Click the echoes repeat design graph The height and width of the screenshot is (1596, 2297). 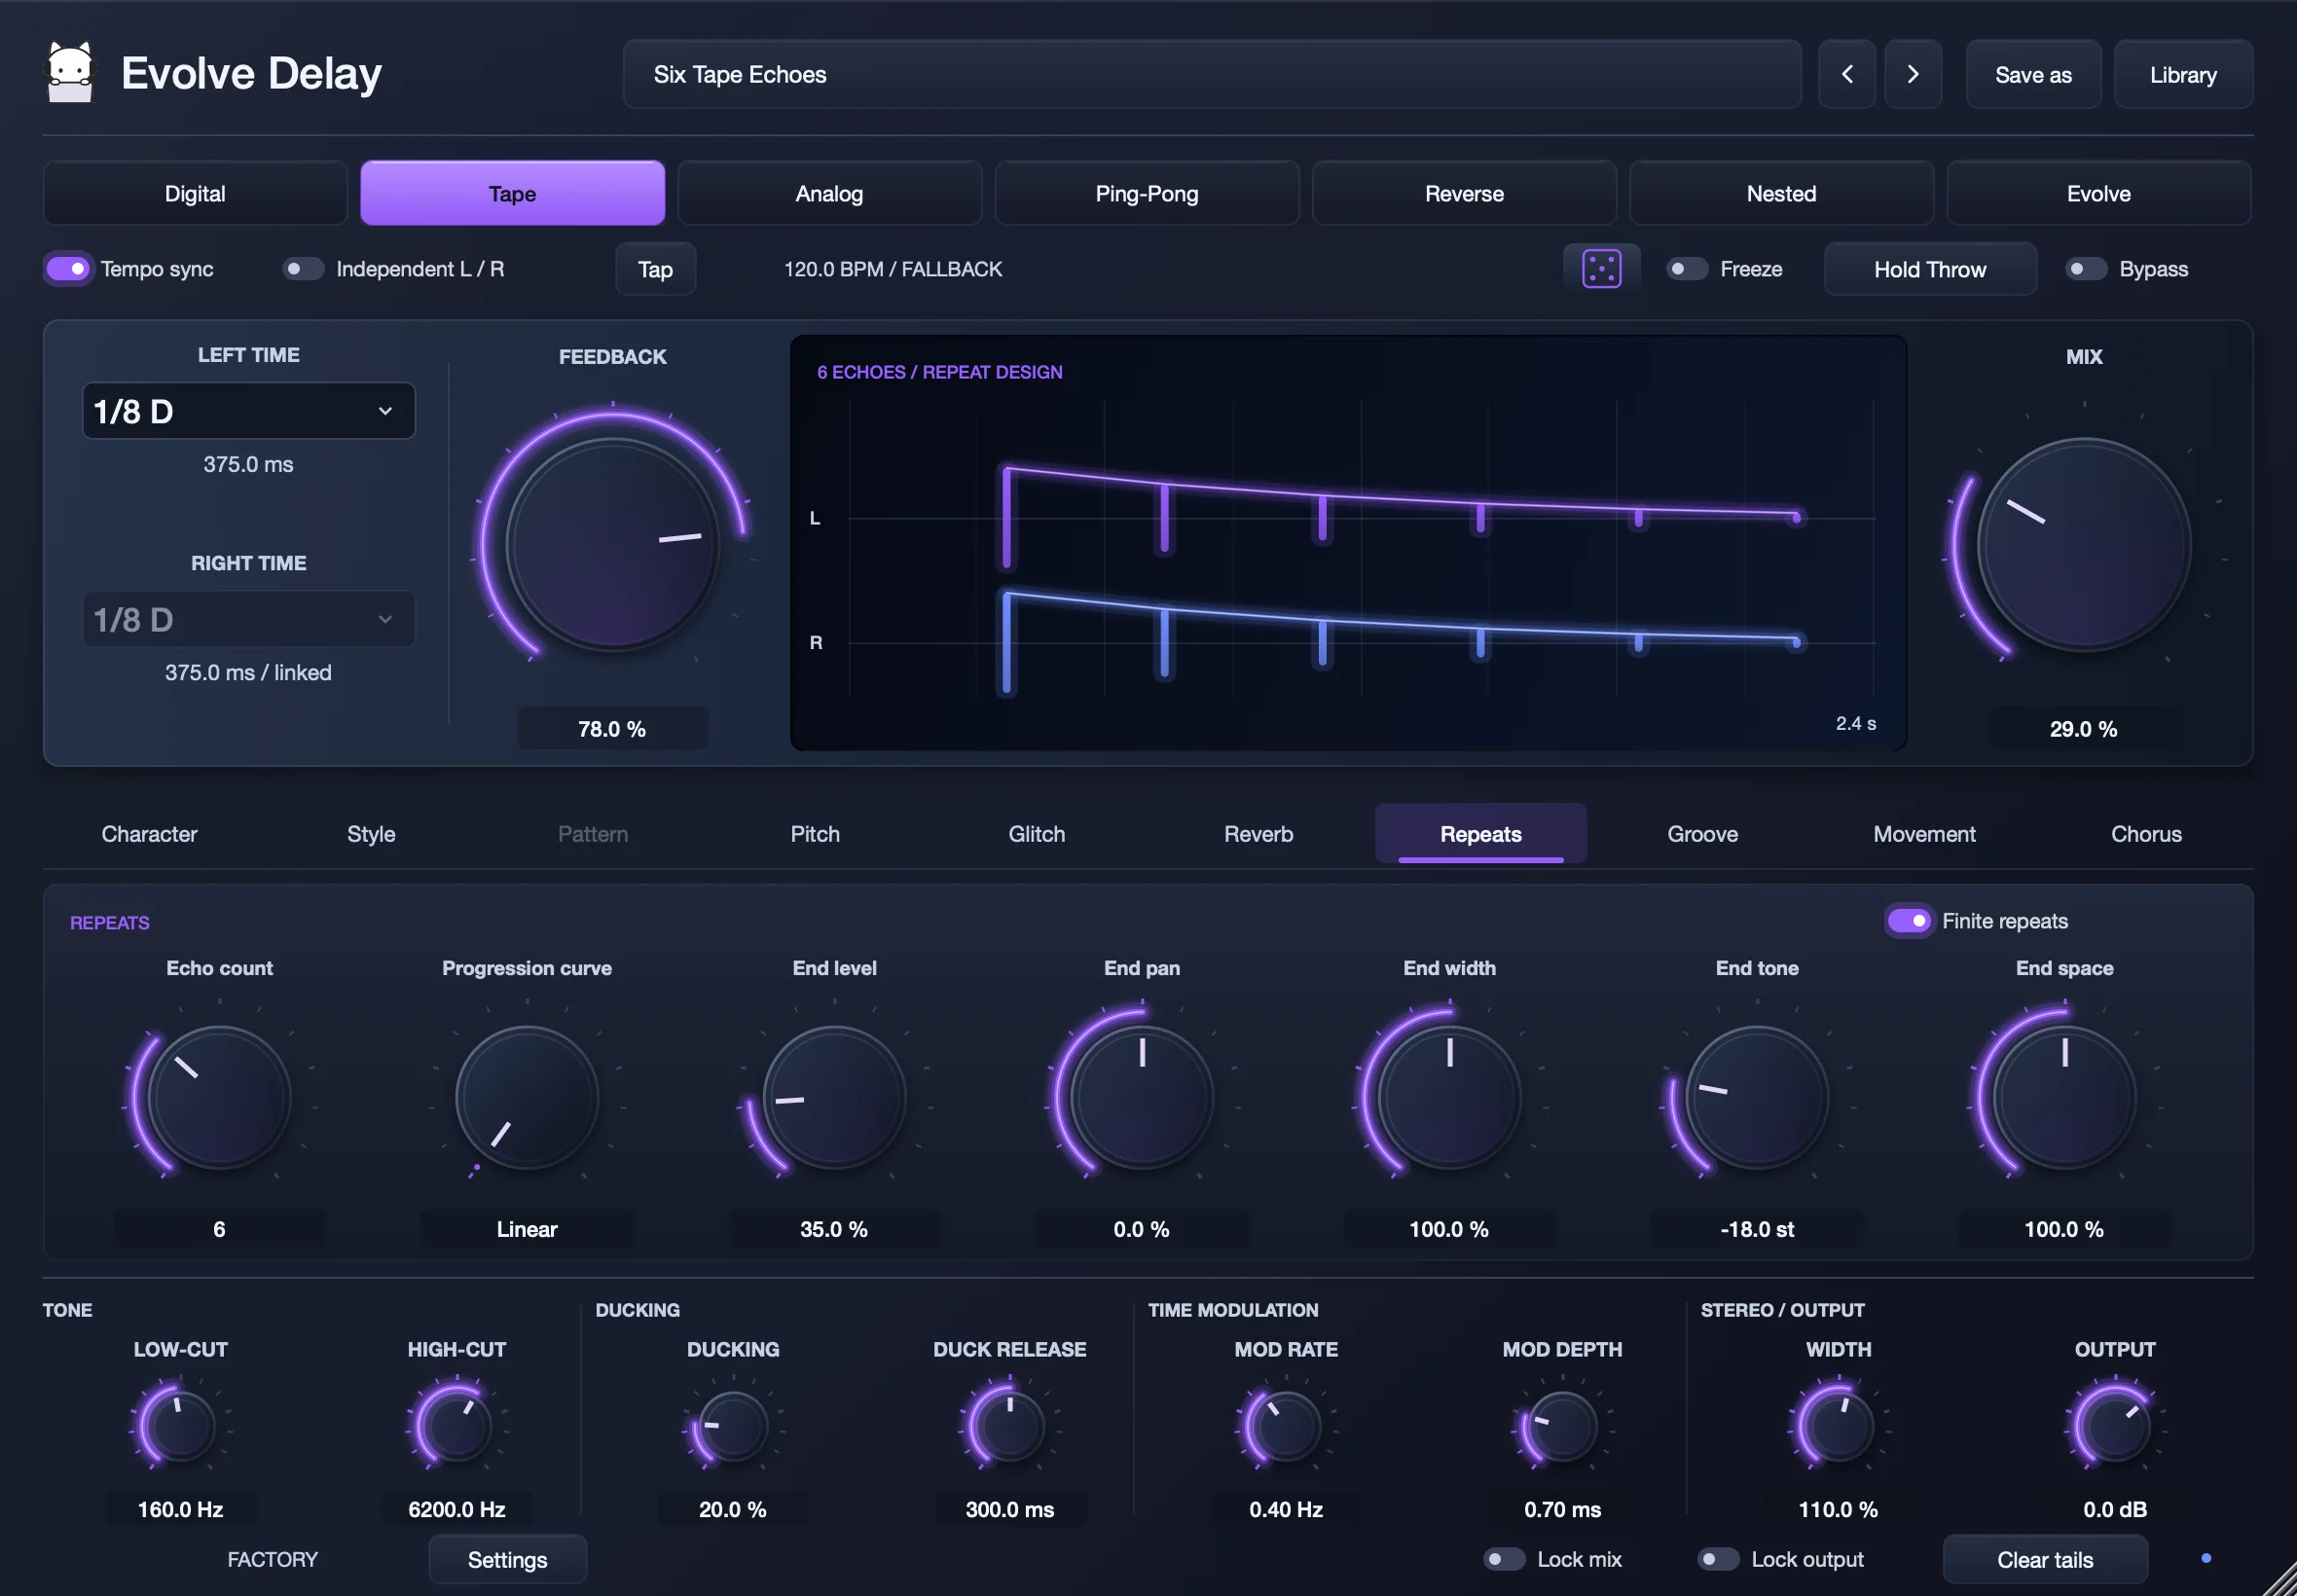click(x=1348, y=543)
